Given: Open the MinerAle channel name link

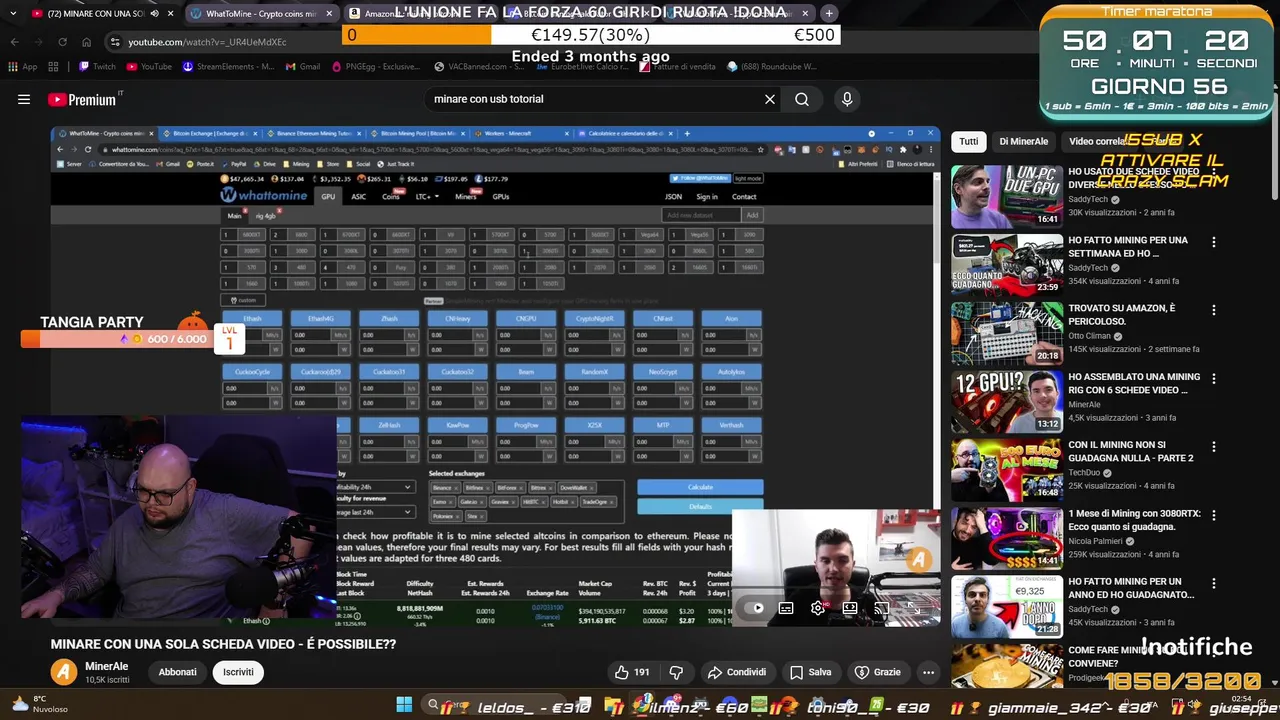Looking at the screenshot, I should pos(107,666).
